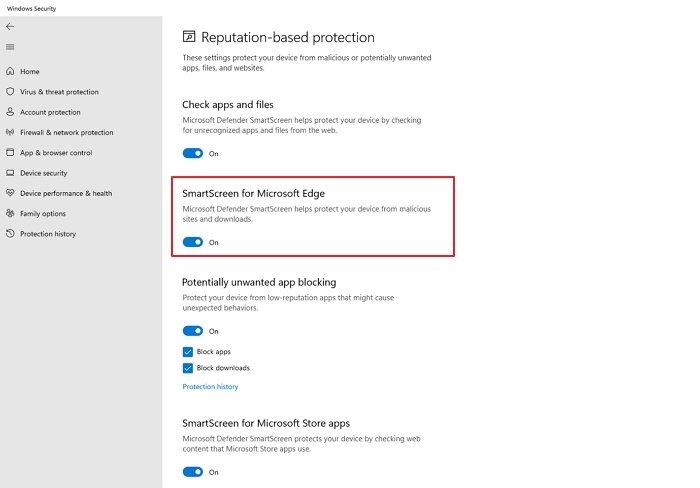Select the Device security laptop icon

coord(10,173)
